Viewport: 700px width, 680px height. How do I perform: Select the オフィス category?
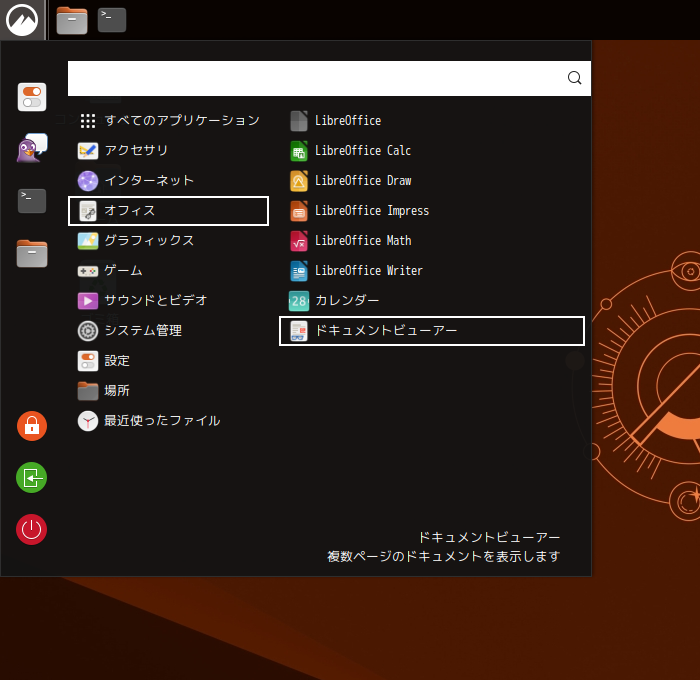click(x=168, y=211)
